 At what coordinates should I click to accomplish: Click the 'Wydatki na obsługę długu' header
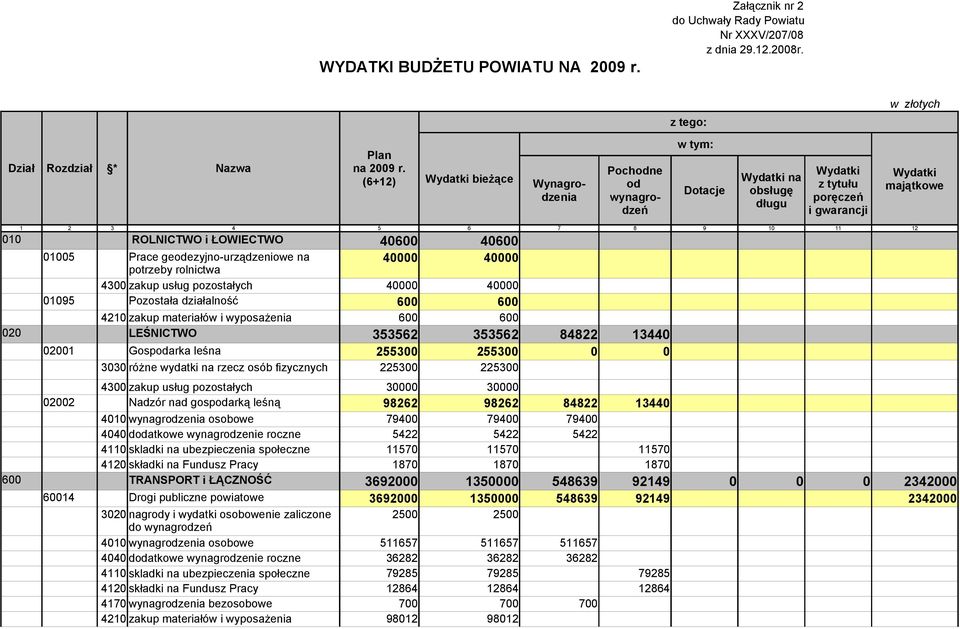tap(771, 190)
